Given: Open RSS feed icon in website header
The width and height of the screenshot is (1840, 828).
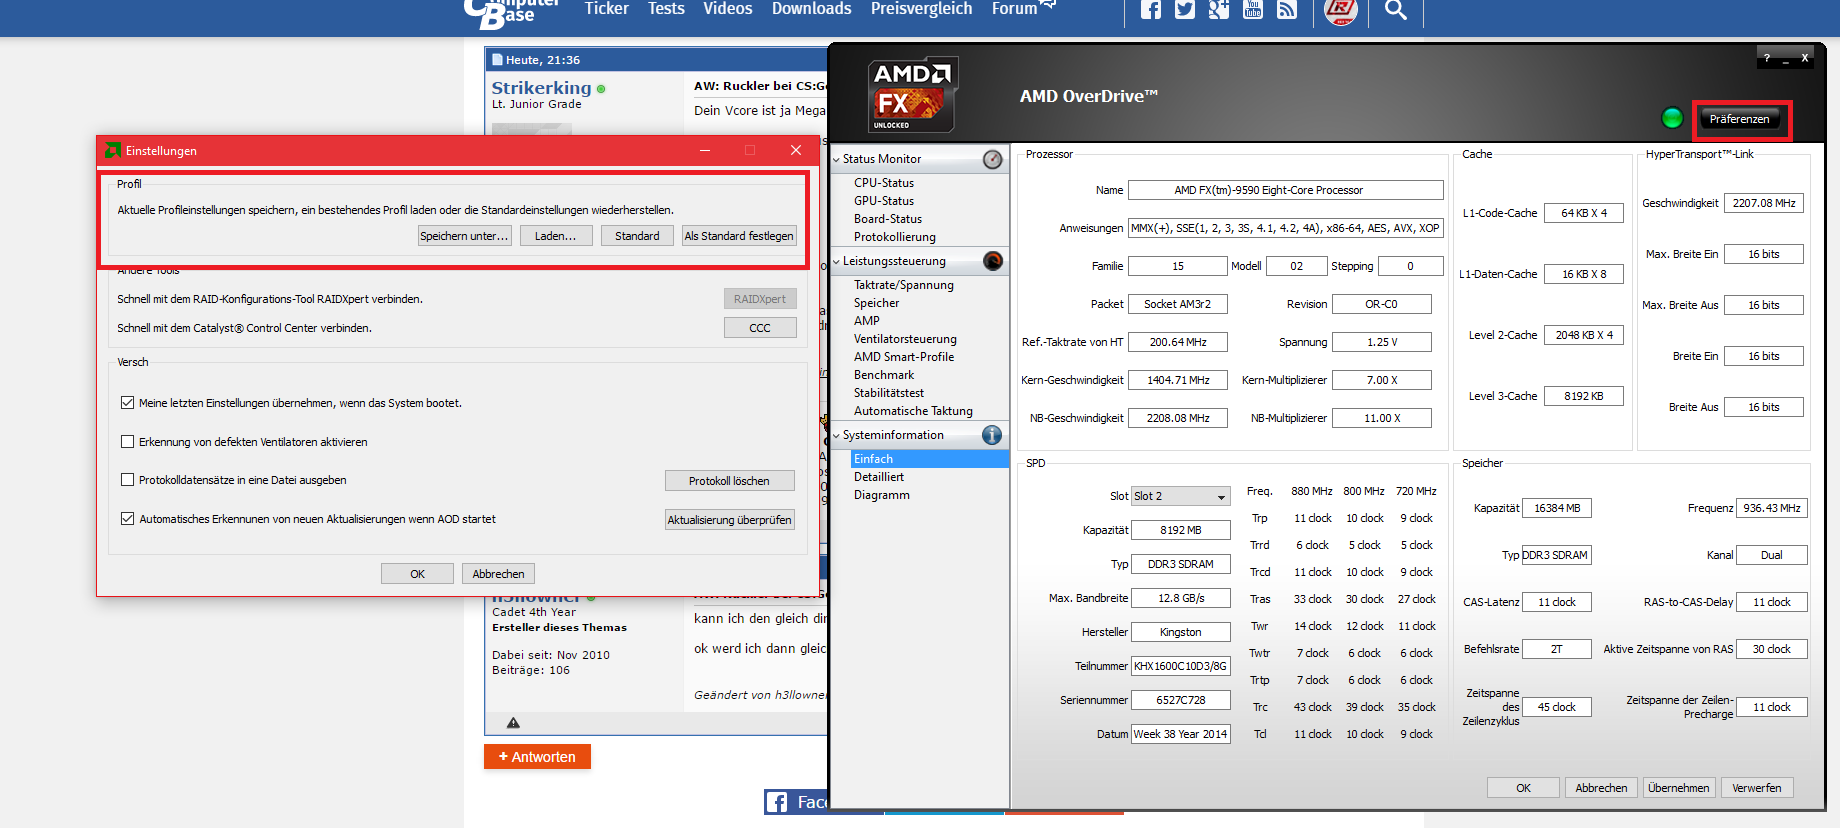Looking at the screenshot, I should click(1287, 9).
